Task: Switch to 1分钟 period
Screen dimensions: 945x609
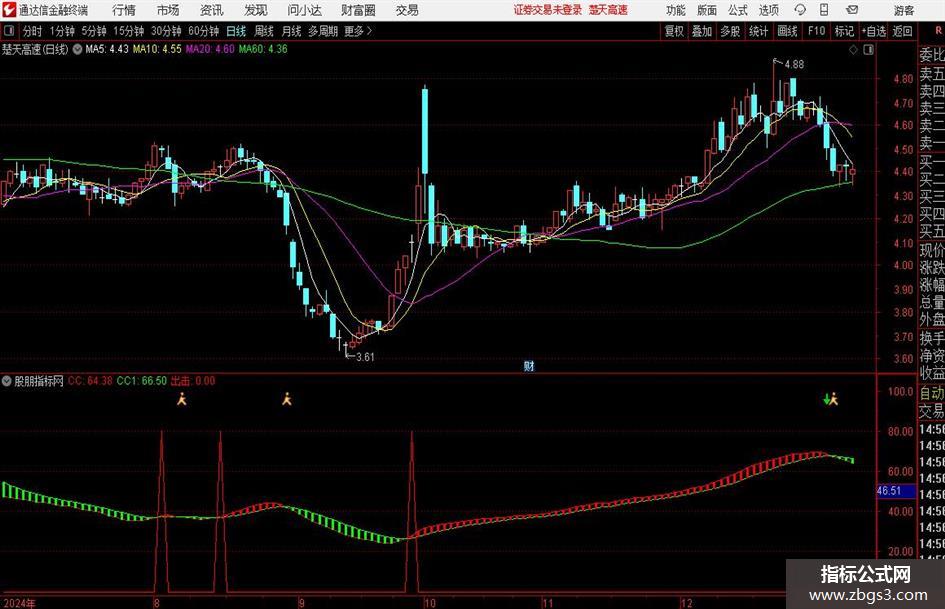Action: coord(62,31)
